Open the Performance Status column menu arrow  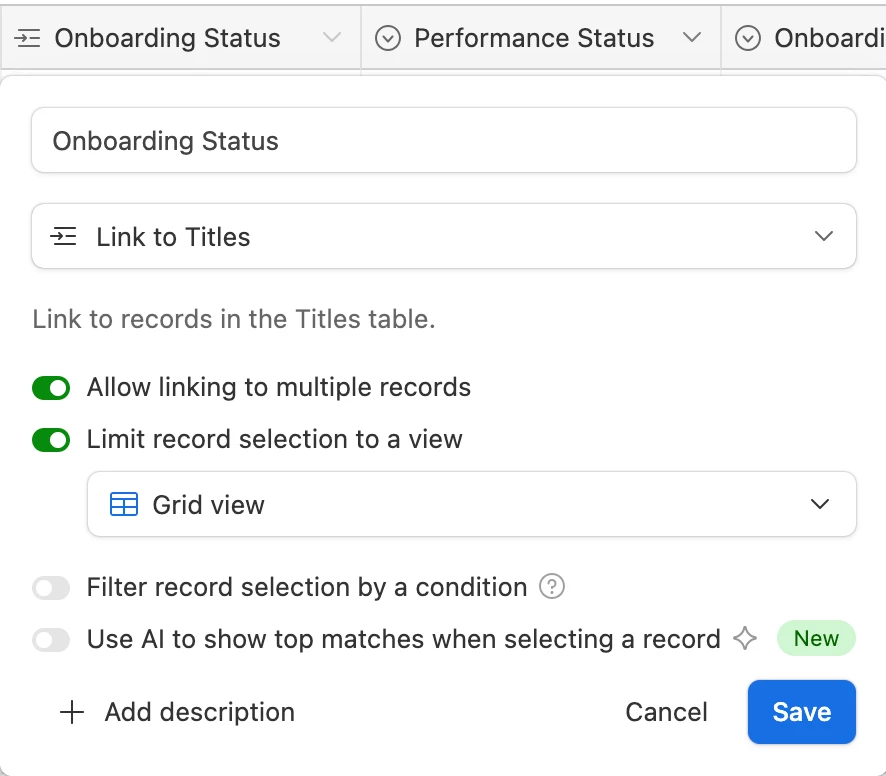[x=691, y=38]
